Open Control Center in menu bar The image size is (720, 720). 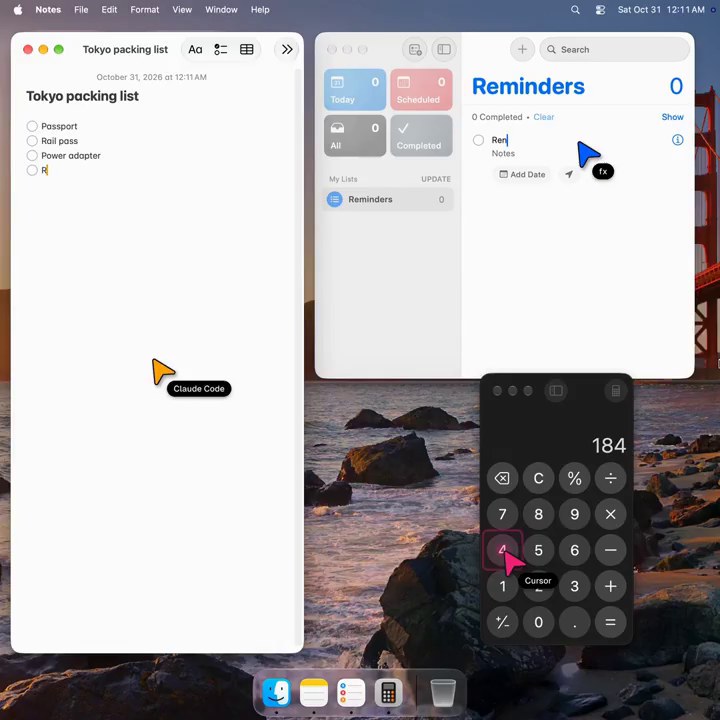click(x=600, y=10)
